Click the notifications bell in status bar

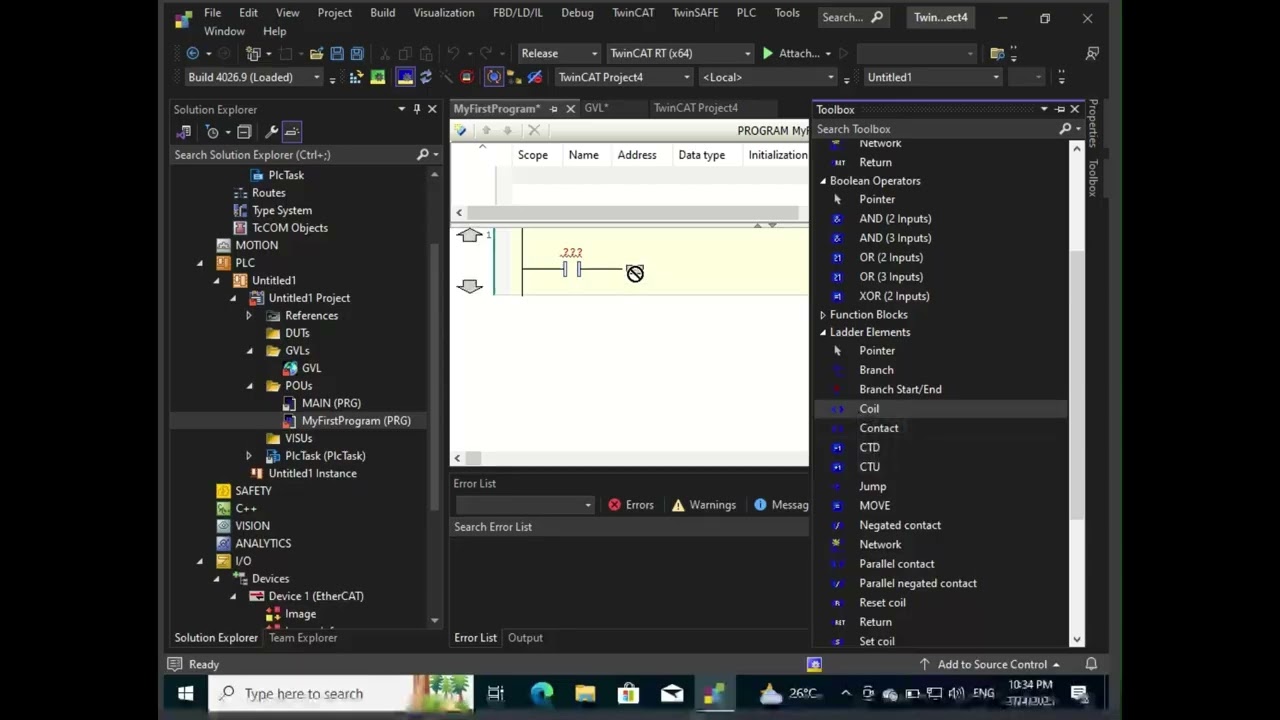click(1091, 664)
